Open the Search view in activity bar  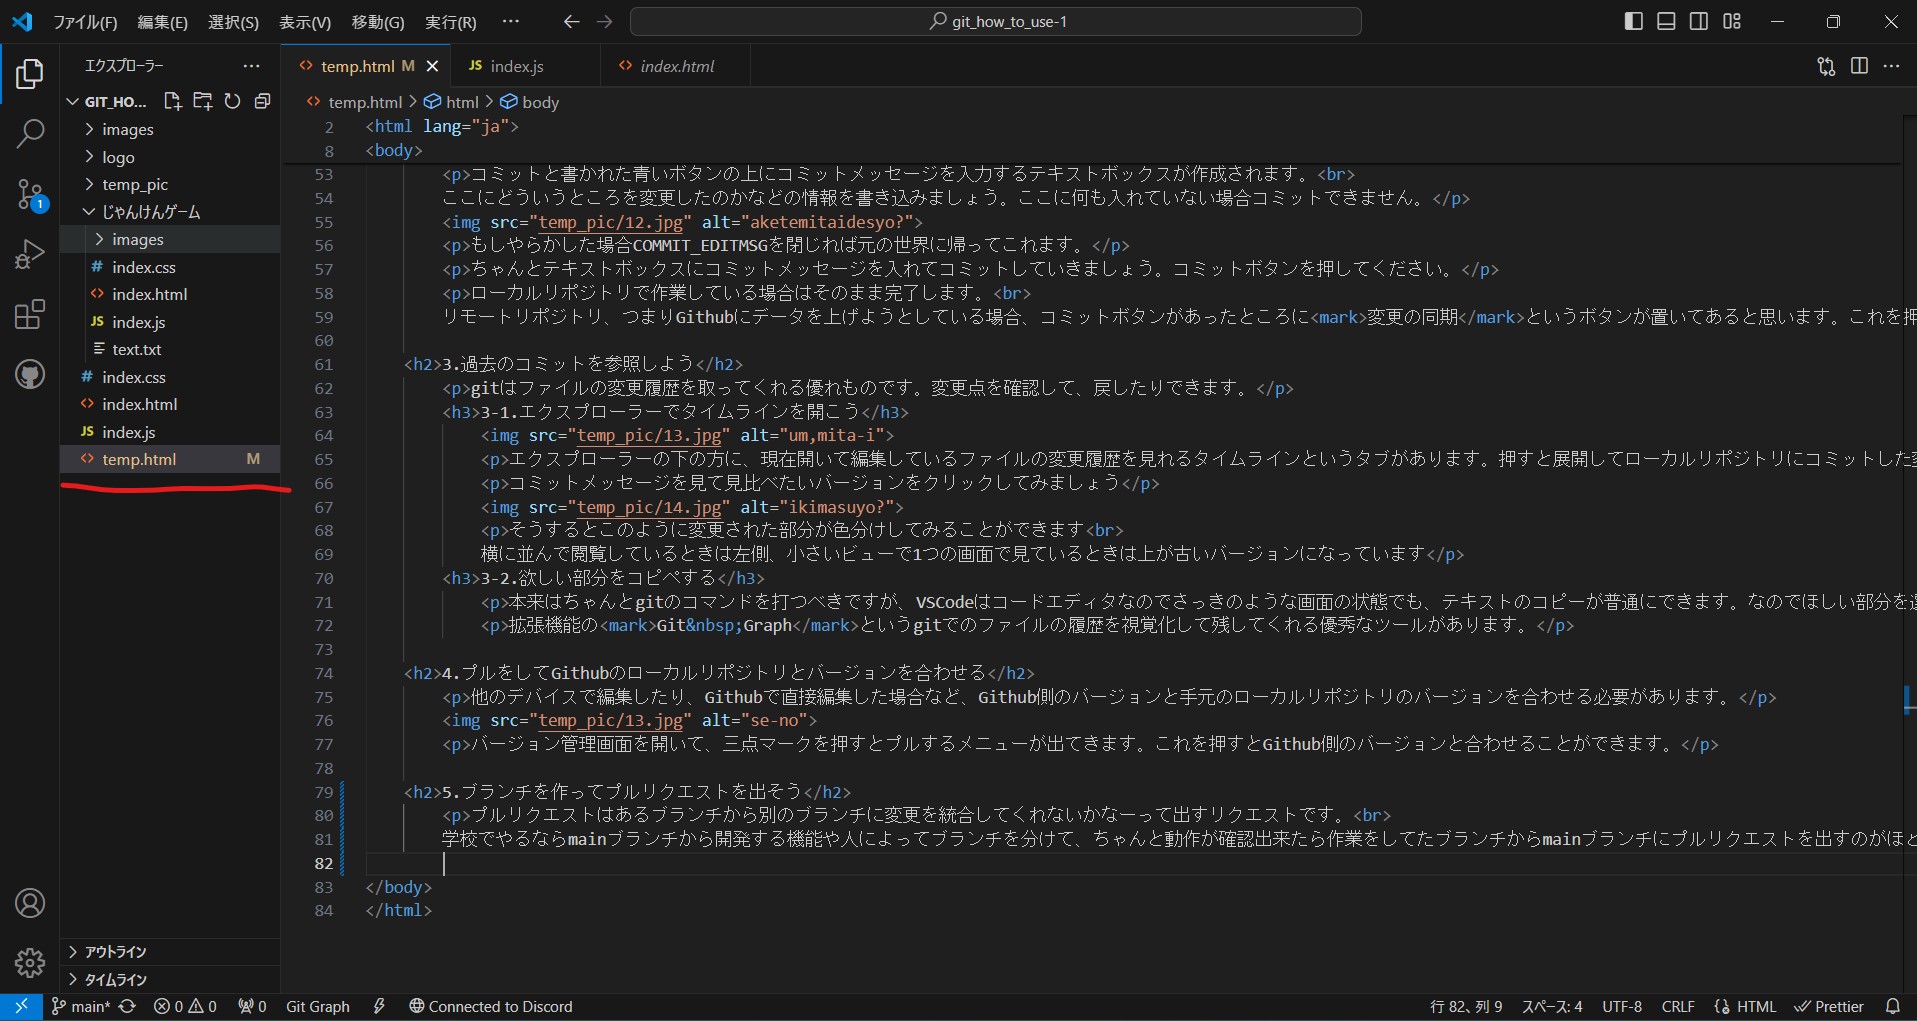pos(30,133)
